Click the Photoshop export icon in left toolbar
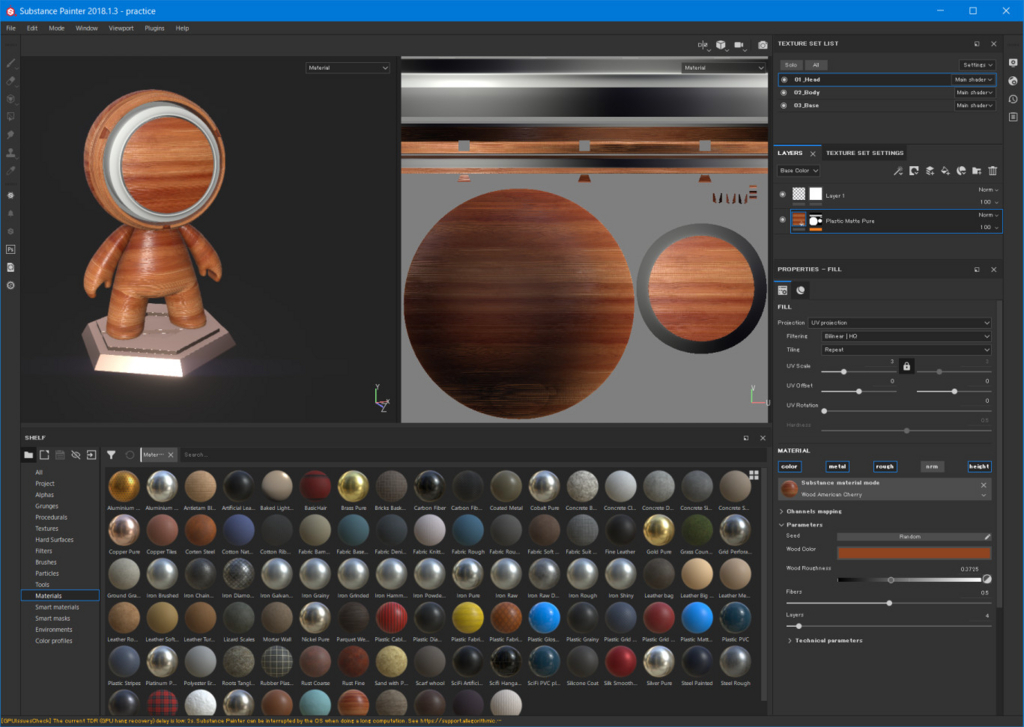 click(10, 250)
